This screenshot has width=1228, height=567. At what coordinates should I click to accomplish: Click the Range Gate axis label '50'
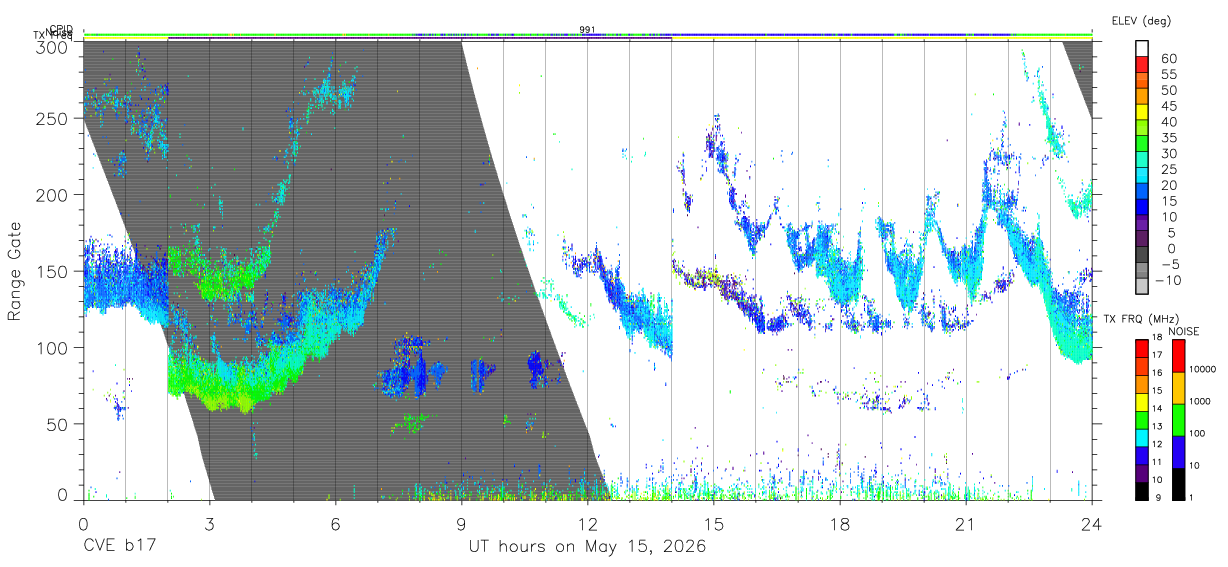click(x=57, y=424)
